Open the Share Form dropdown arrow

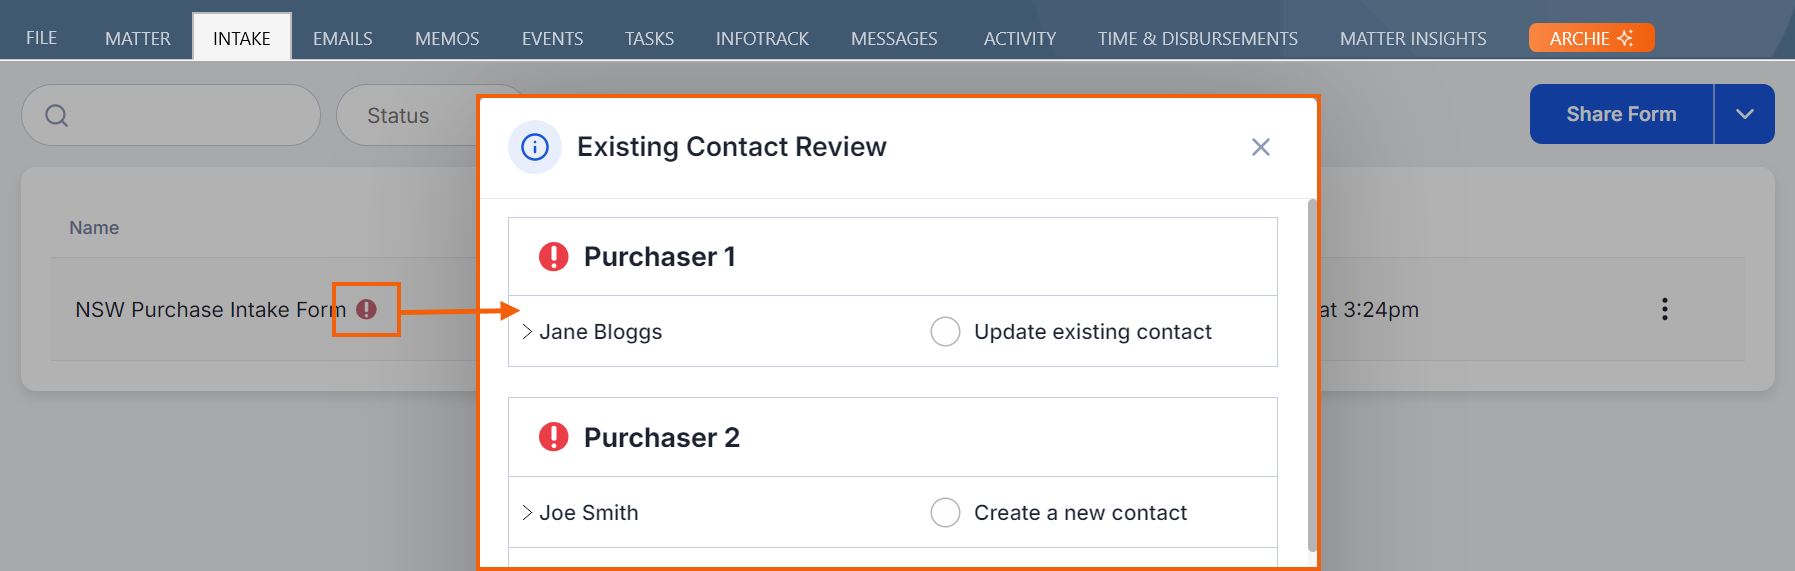pos(1745,114)
